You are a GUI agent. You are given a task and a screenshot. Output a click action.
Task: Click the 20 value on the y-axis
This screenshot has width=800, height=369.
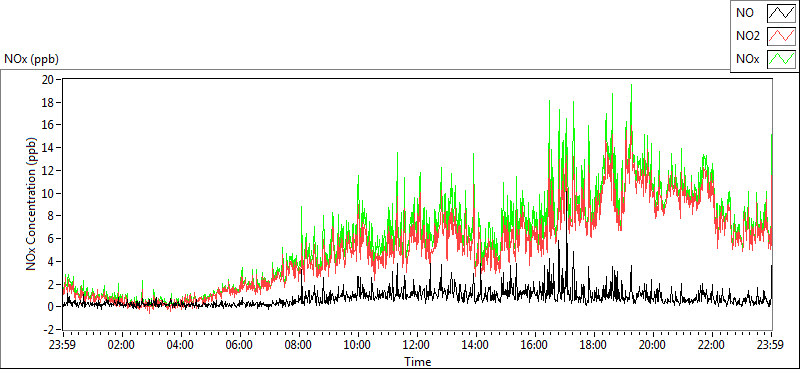click(x=49, y=80)
